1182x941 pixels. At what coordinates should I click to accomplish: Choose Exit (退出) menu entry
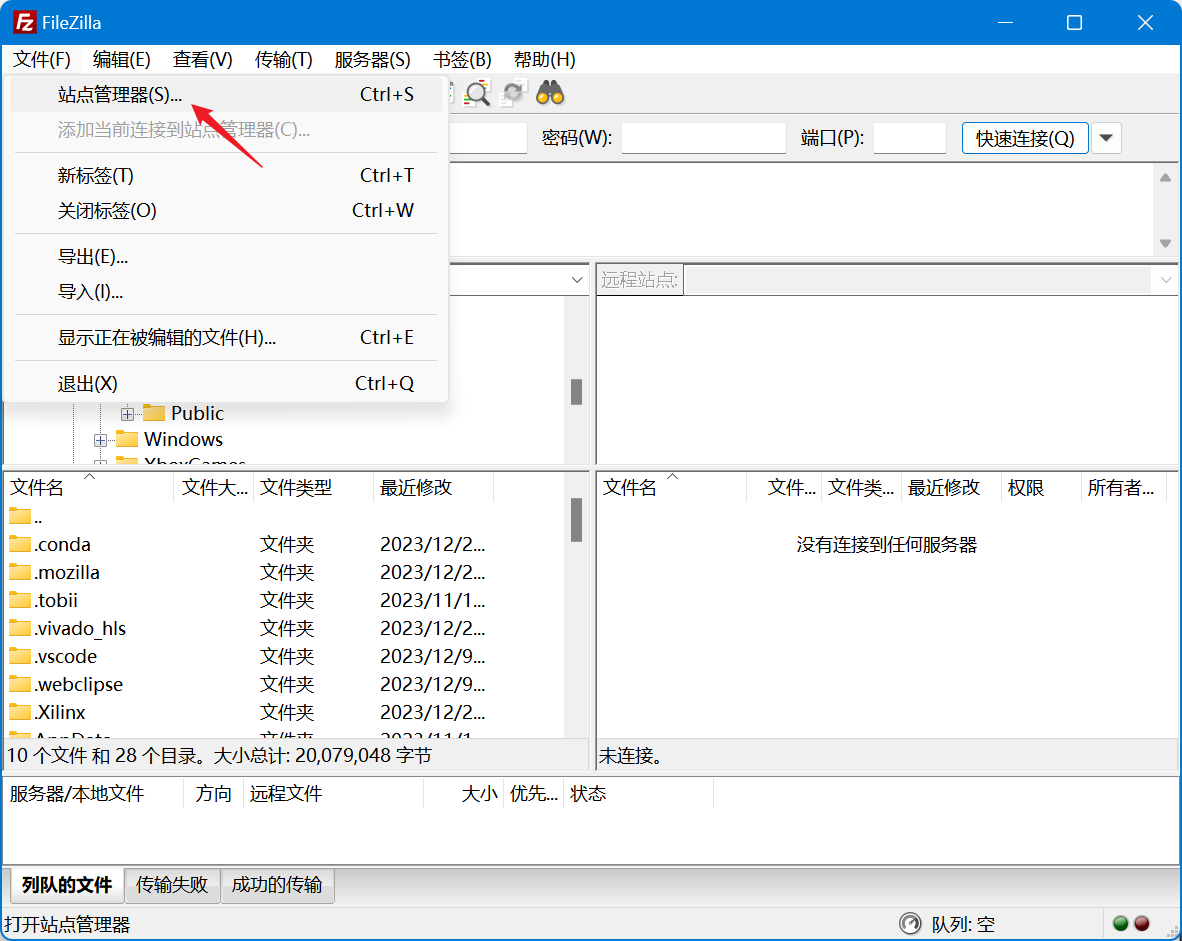coord(226,384)
